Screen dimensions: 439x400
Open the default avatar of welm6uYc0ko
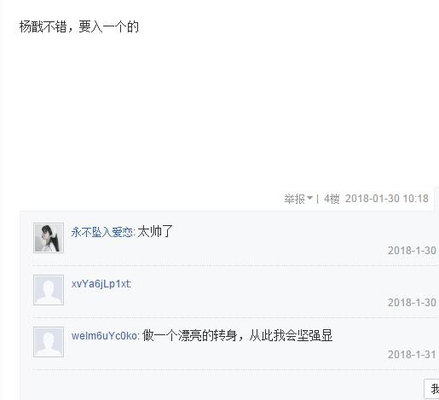48,342
